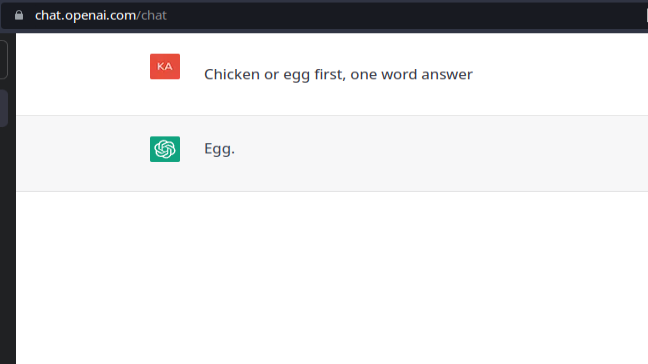This screenshot has width=648, height=364.
Task: Click the divider line beneath the Egg response
Action: coord(332,191)
